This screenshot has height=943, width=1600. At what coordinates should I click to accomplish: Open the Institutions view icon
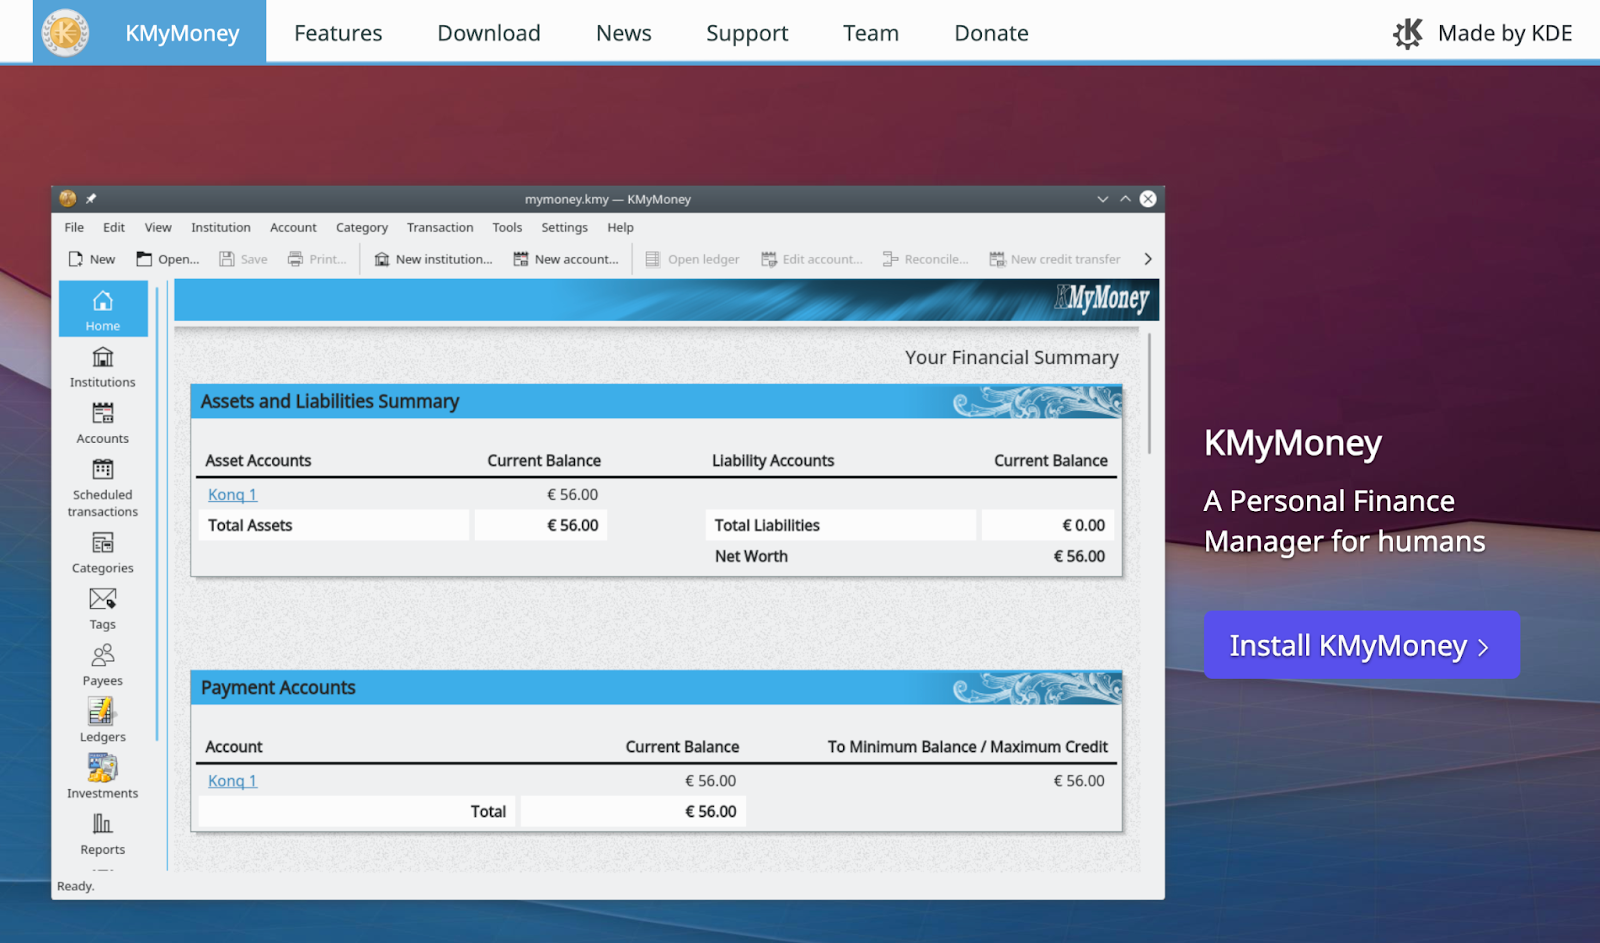click(103, 357)
